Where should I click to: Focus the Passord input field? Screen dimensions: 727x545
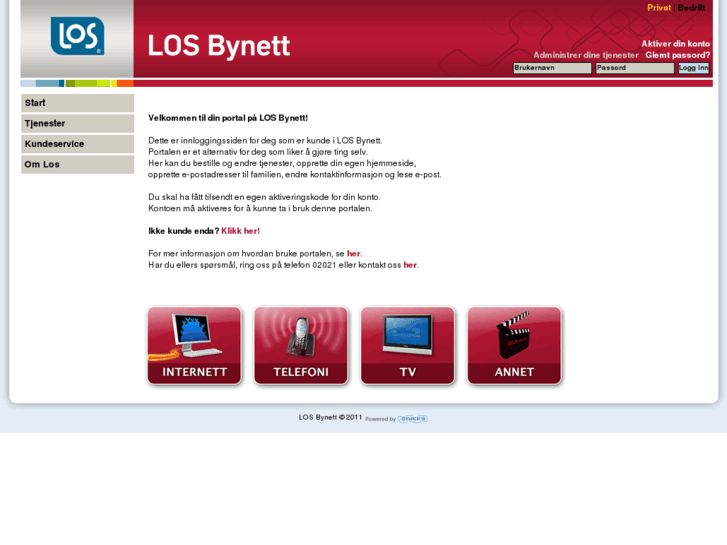point(635,68)
